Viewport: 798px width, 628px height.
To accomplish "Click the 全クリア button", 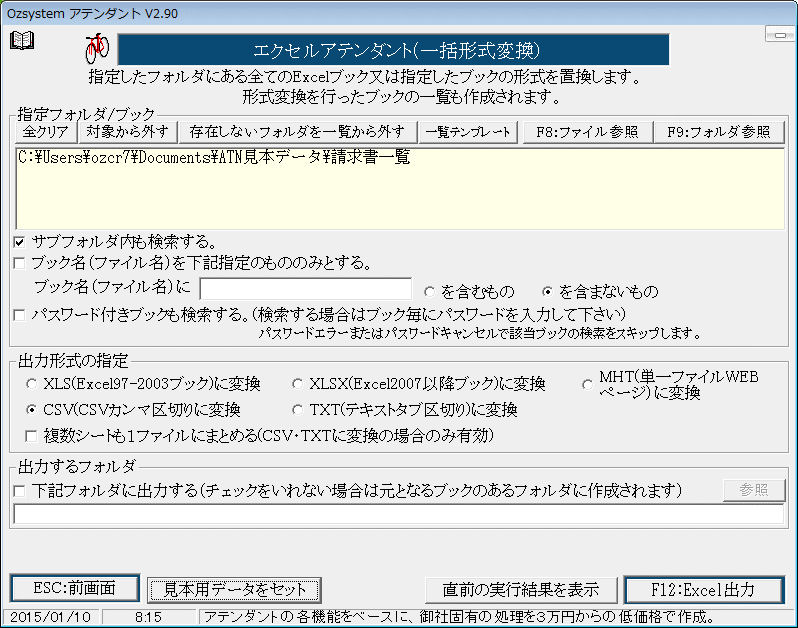I will click(45, 132).
